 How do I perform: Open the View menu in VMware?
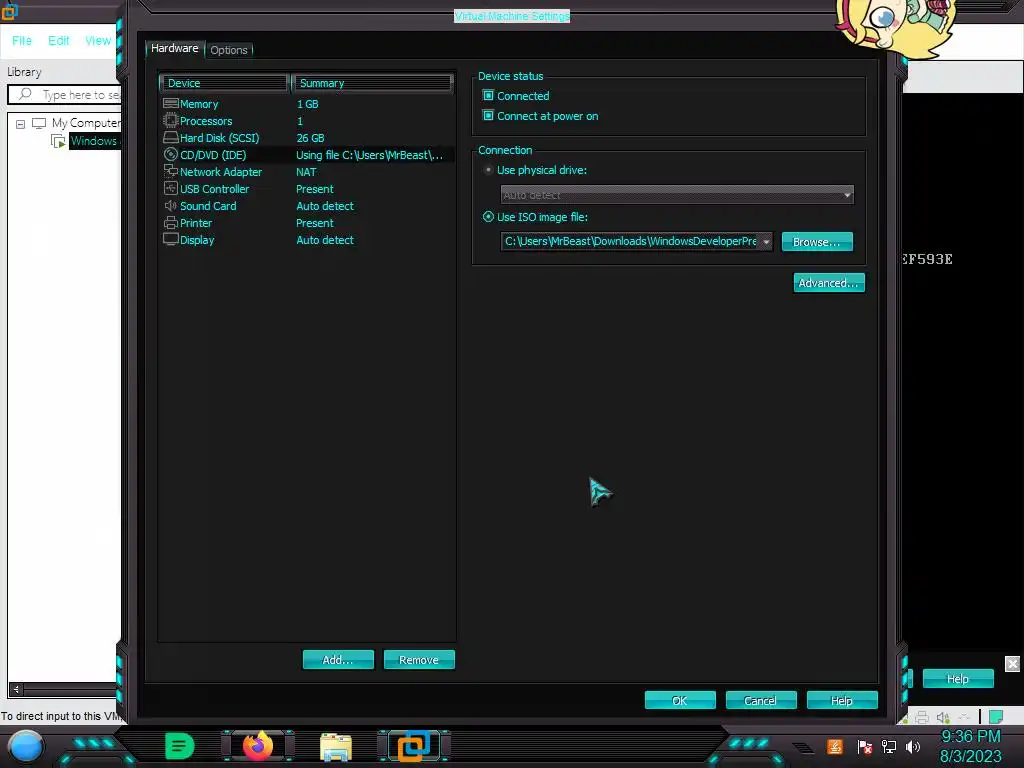point(98,40)
